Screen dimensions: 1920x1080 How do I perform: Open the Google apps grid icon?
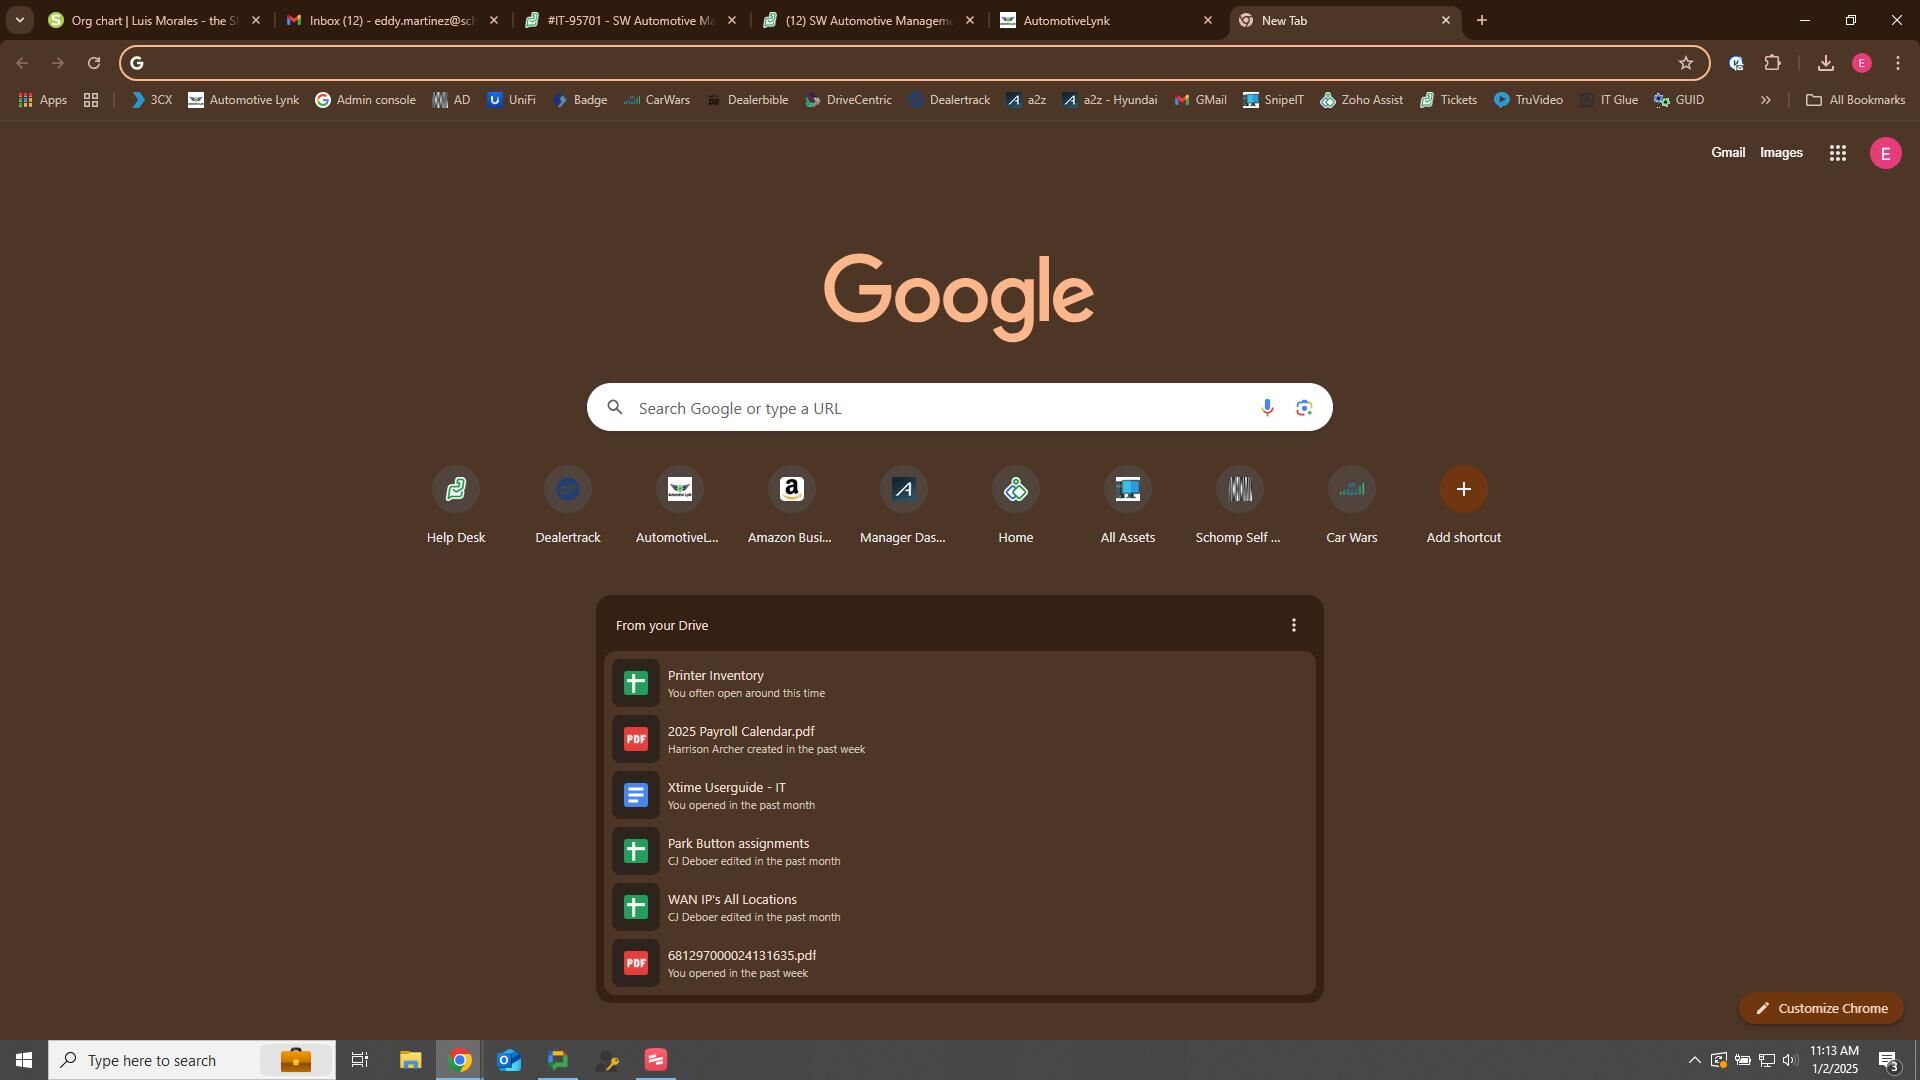pos(1837,153)
